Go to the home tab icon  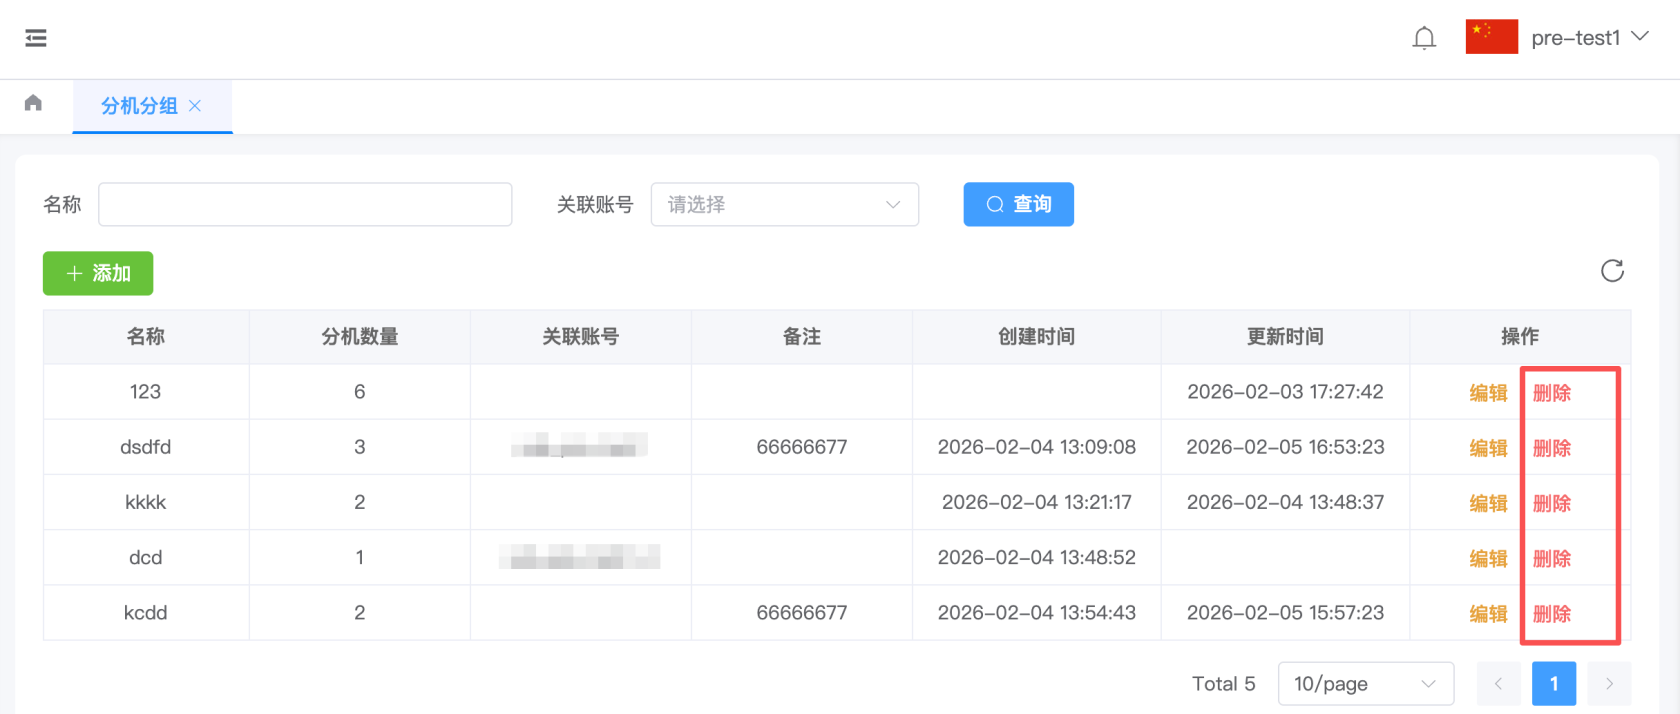pos(33,103)
